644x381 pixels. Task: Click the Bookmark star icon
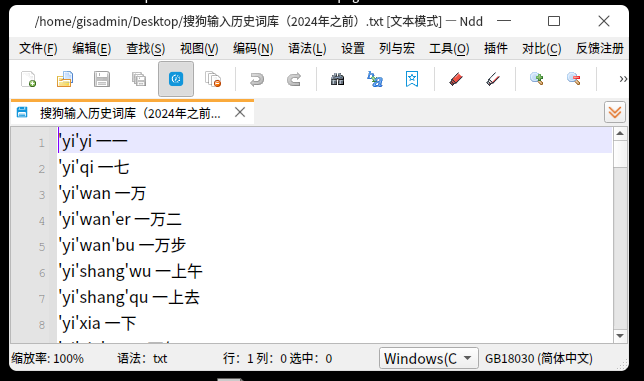click(412, 79)
